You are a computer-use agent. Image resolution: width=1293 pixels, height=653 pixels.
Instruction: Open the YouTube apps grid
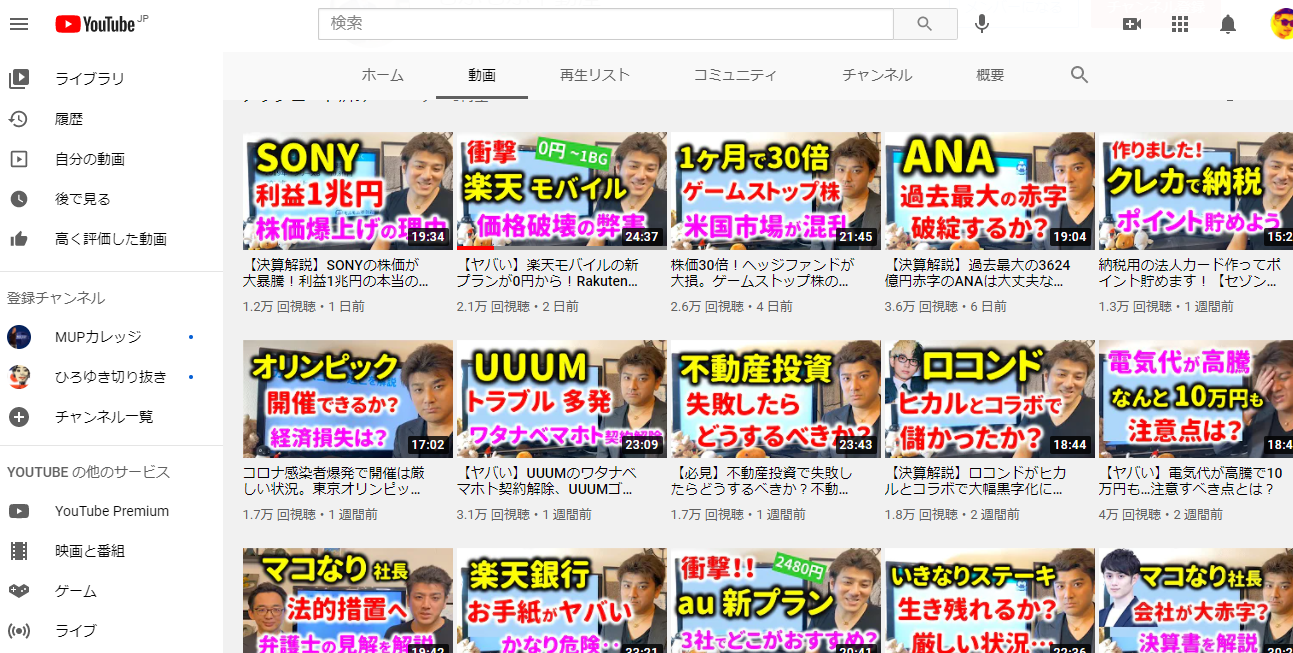(1180, 24)
